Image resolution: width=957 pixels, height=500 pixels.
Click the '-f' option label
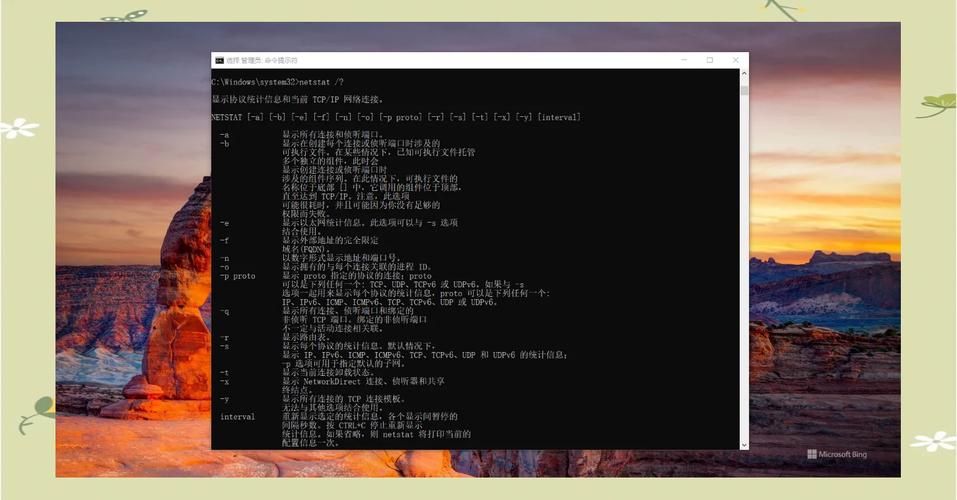[225, 241]
